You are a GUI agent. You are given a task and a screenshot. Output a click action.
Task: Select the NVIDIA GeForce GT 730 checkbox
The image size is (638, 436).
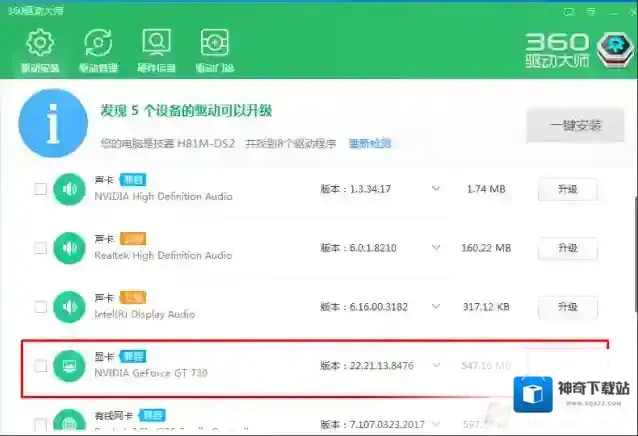pyautogui.click(x=41, y=366)
